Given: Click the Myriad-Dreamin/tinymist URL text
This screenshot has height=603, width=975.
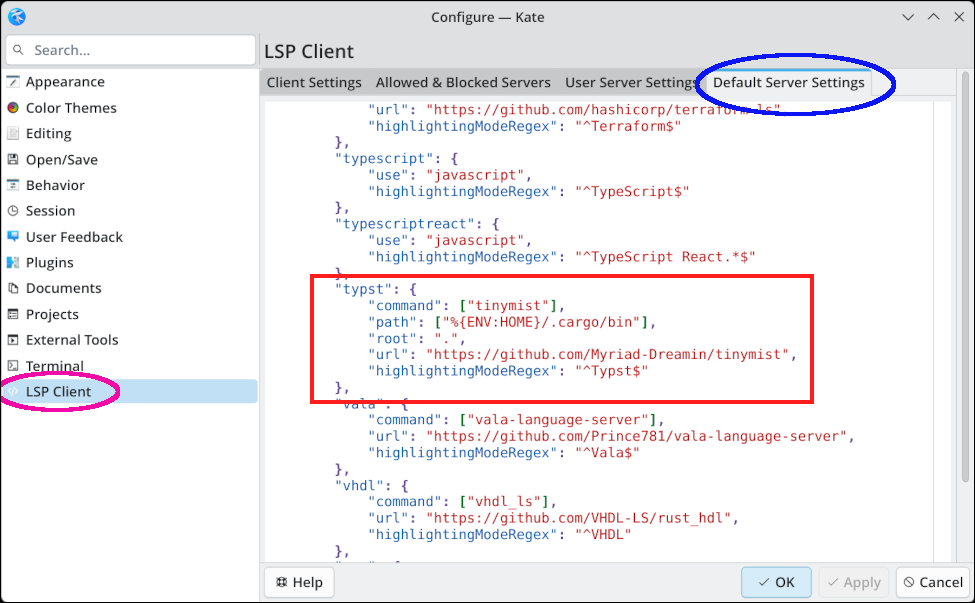Looking at the screenshot, I should 607,354.
